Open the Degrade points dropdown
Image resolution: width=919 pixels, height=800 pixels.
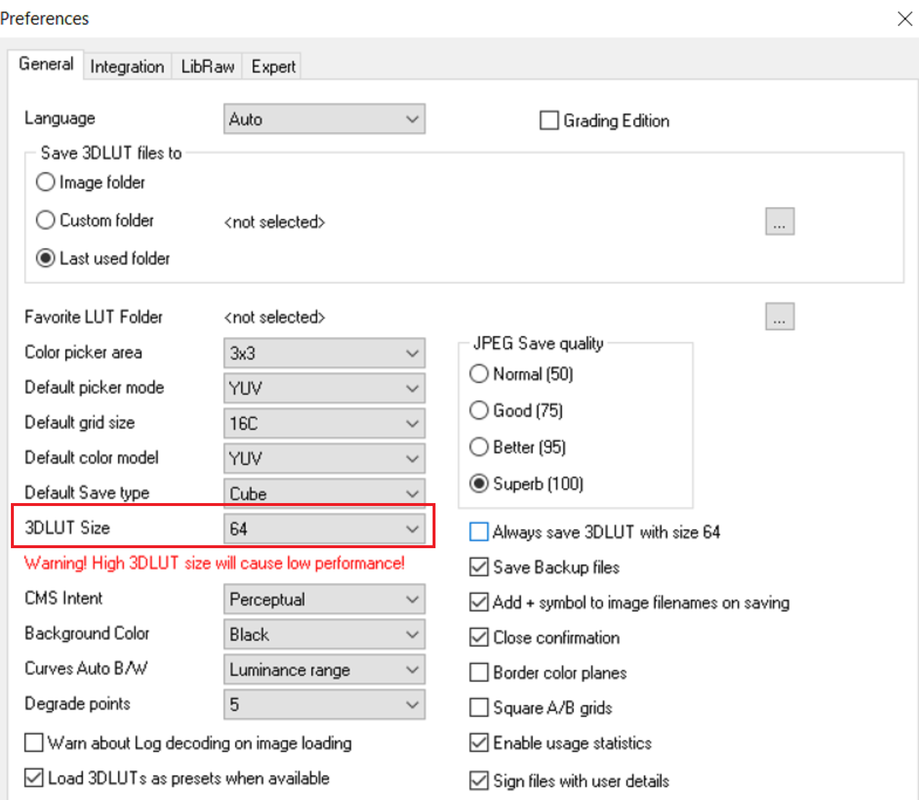pyautogui.click(x=324, y=704)
